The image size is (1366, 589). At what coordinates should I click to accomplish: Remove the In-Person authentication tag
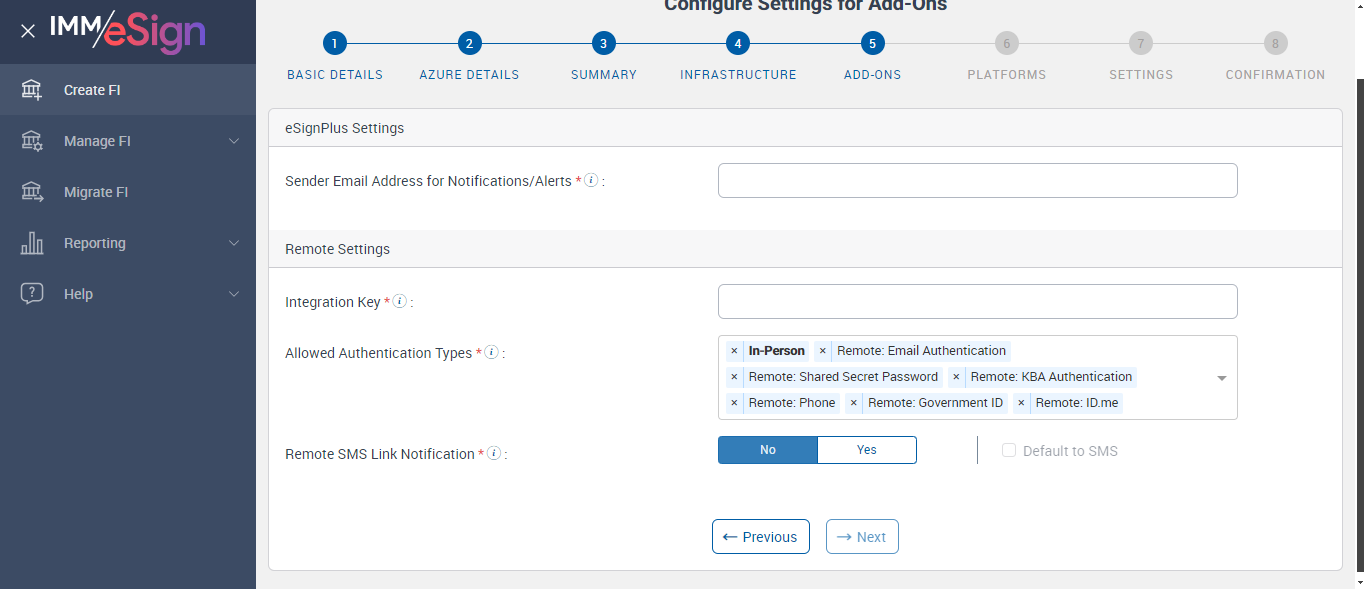[734, 351]
